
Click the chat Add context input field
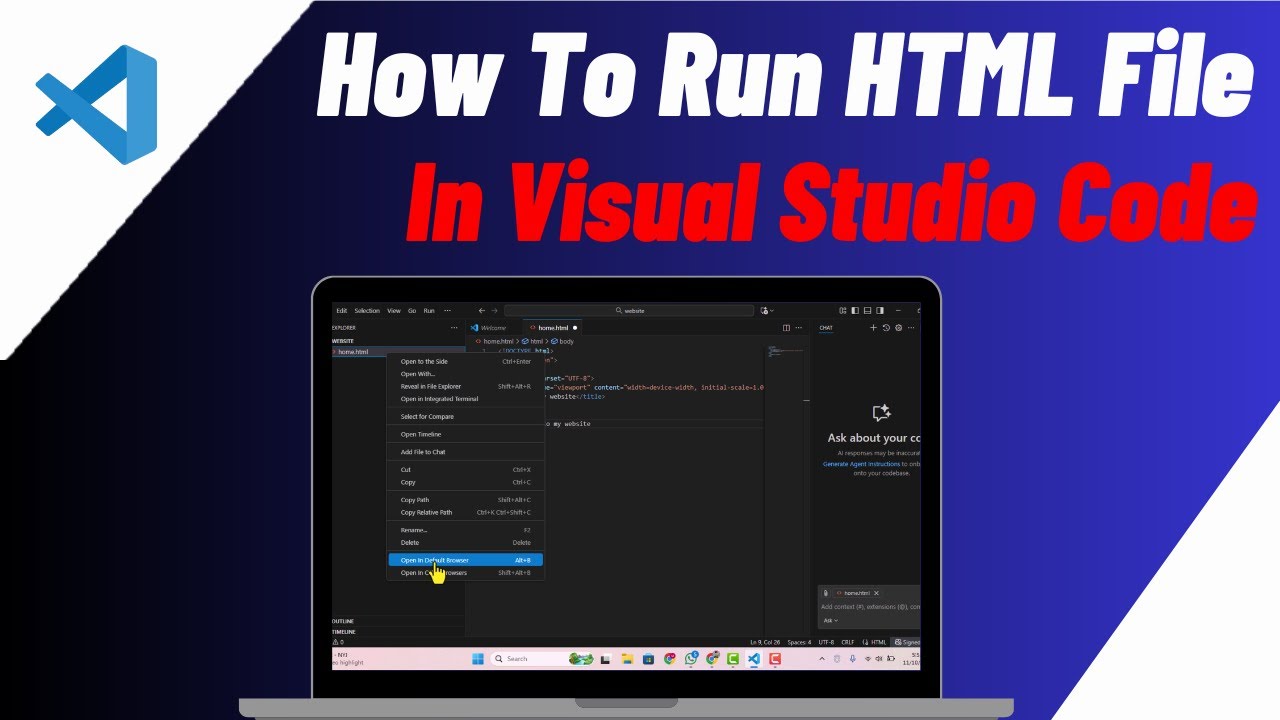point(870,607)
